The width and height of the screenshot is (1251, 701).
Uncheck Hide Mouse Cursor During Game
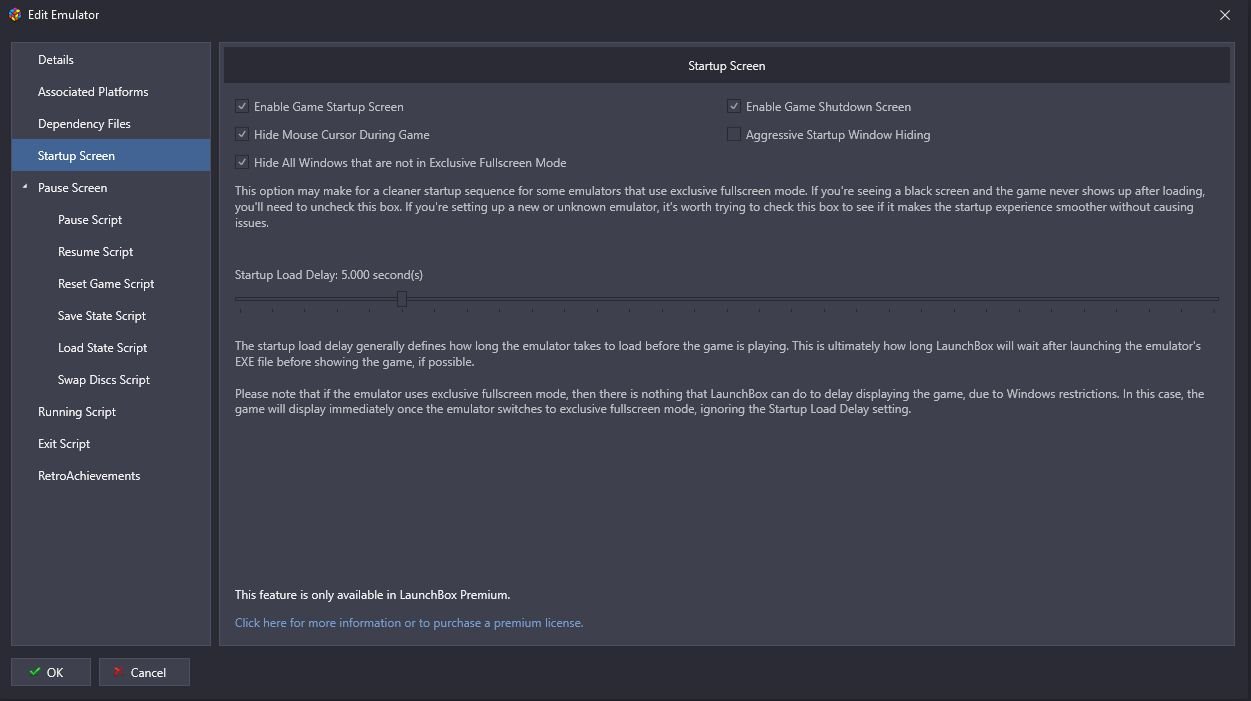click(x=242, y=134)
